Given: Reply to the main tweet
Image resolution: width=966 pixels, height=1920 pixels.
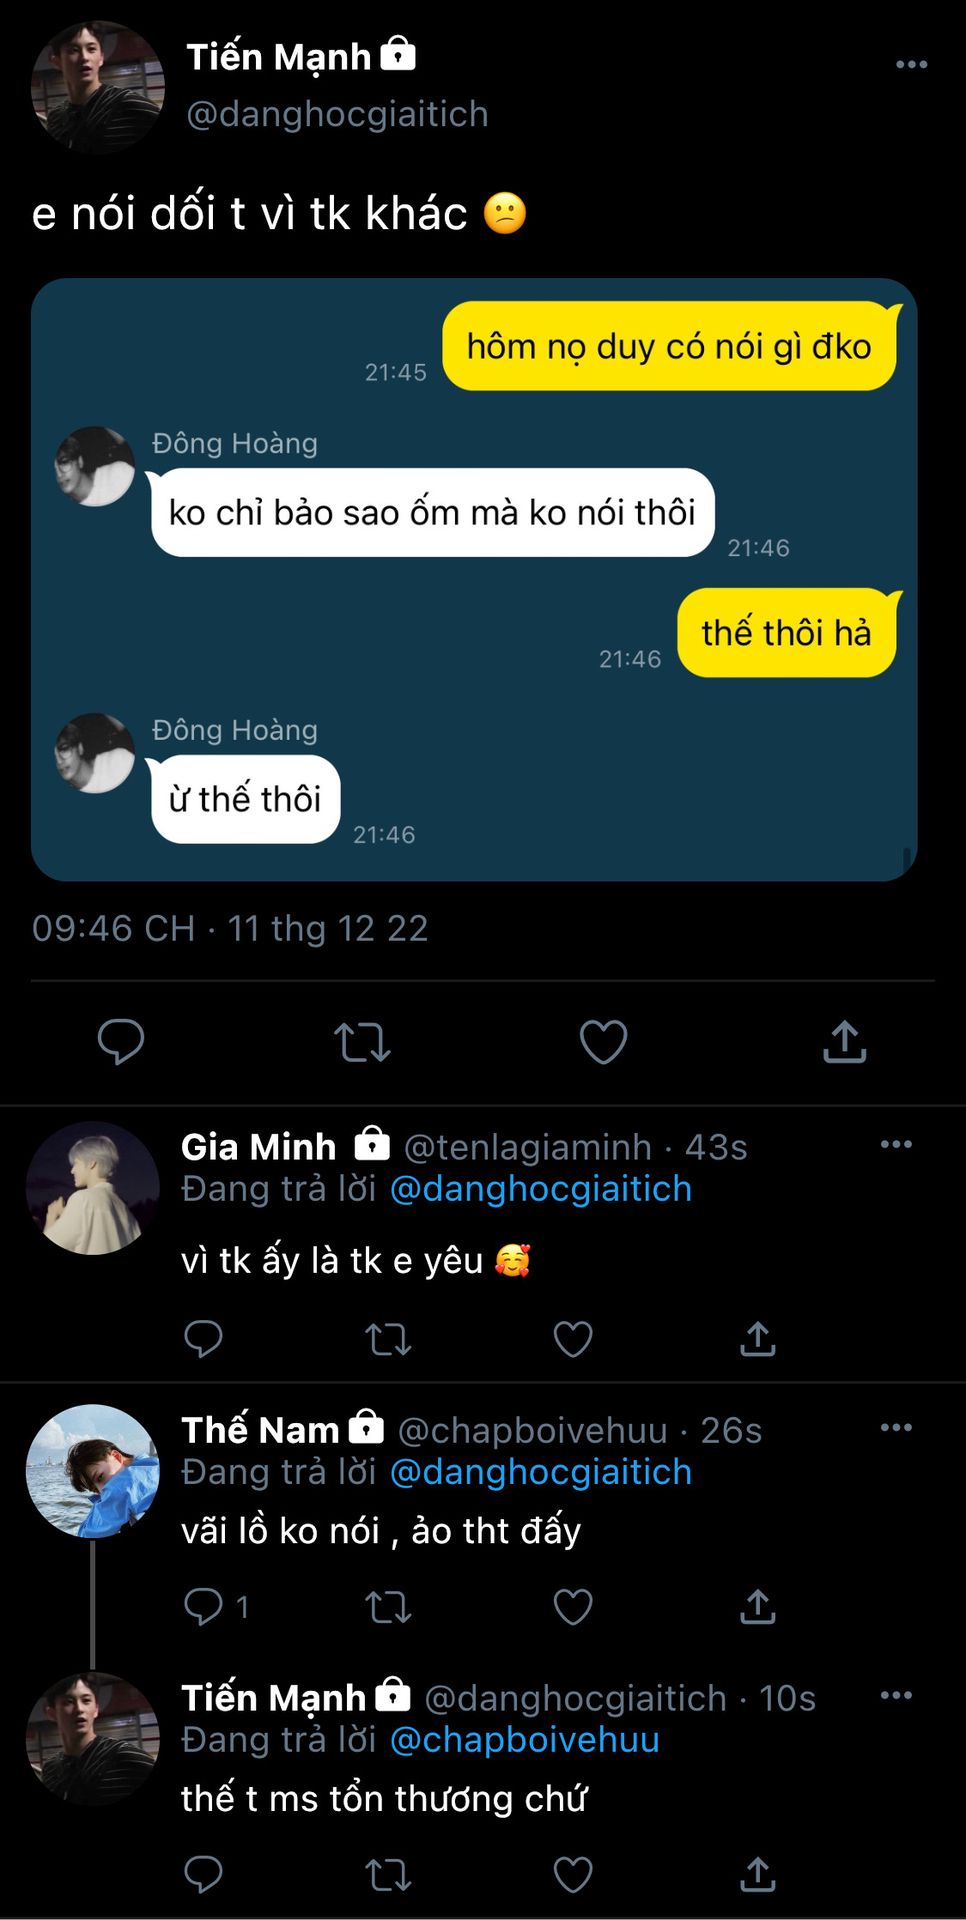Looking at the screenshot, I should point(121,1042).
